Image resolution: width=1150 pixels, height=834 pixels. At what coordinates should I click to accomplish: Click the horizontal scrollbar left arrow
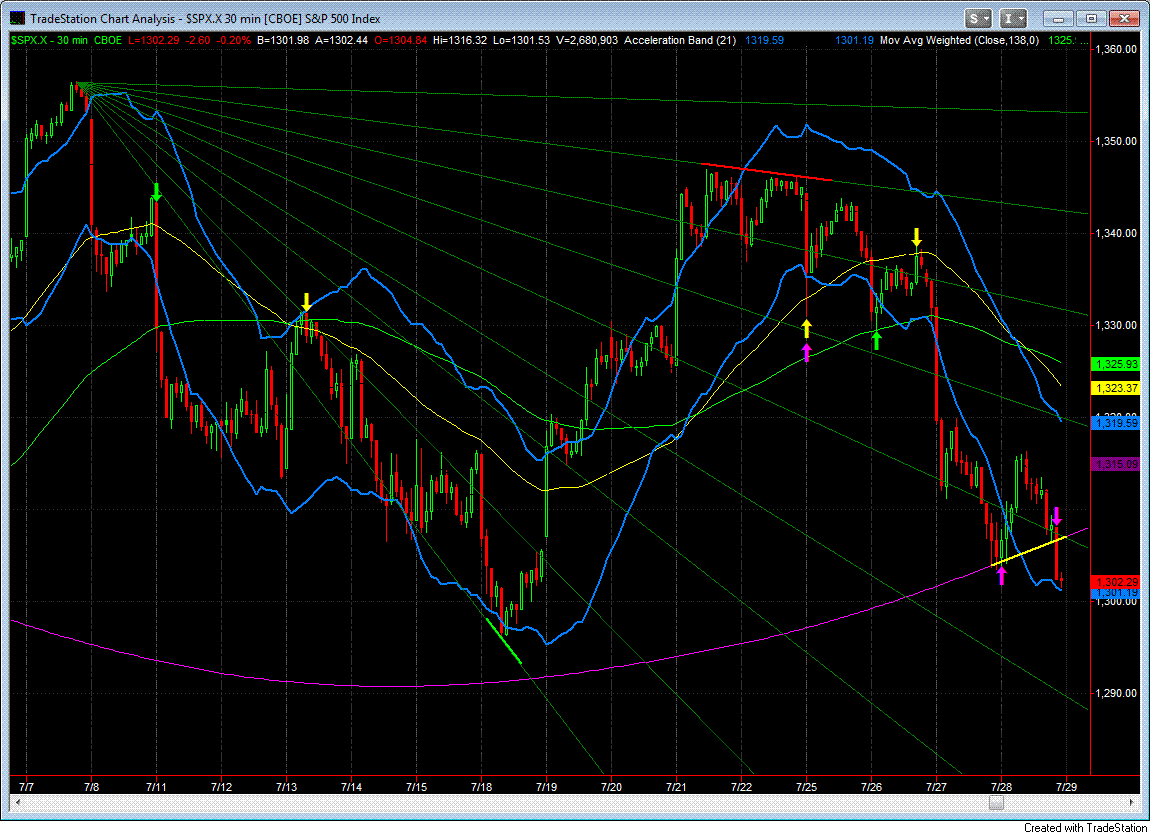click(18, 802)
